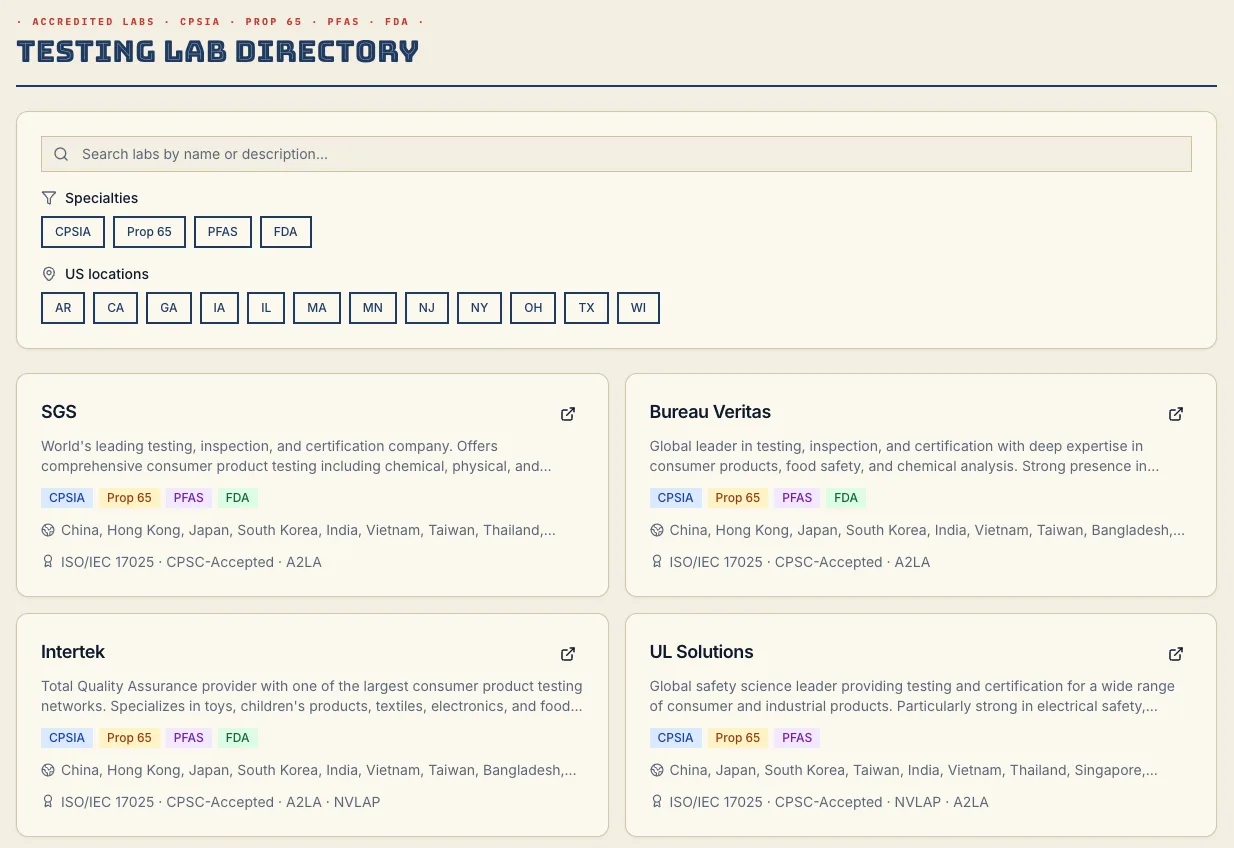Open Bureau Veritas external link icon

(x=1176, y=414)
